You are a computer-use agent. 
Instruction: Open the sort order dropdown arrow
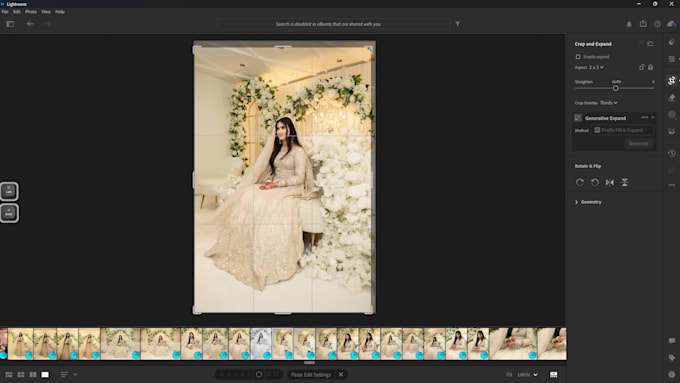pyautogui.click(x=75, y=374)
